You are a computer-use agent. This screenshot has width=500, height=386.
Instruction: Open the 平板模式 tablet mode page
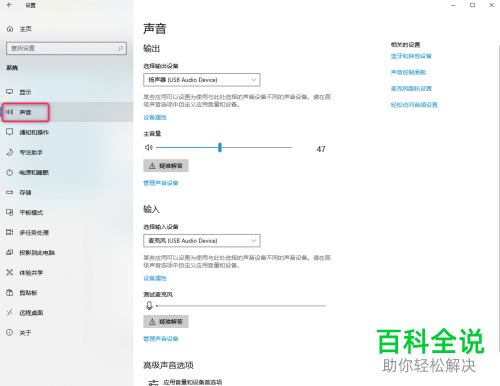(67, 212)
